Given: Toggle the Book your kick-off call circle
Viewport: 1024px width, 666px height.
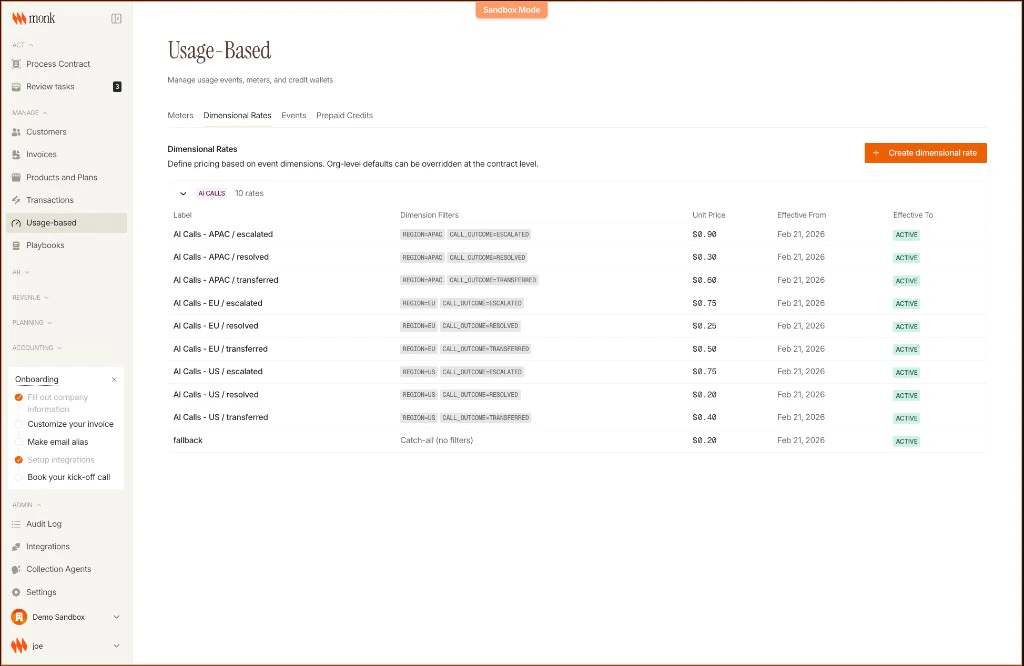Looking at the screenshot, I should (19, 477).
